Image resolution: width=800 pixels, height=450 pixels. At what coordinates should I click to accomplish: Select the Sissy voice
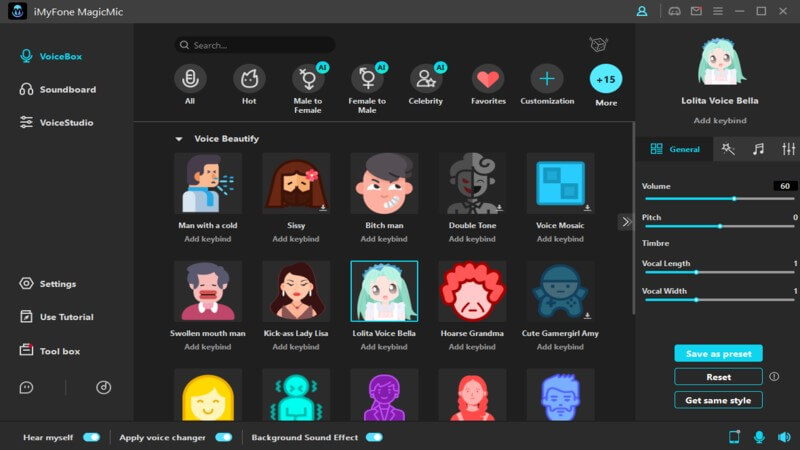click(296, 183)
